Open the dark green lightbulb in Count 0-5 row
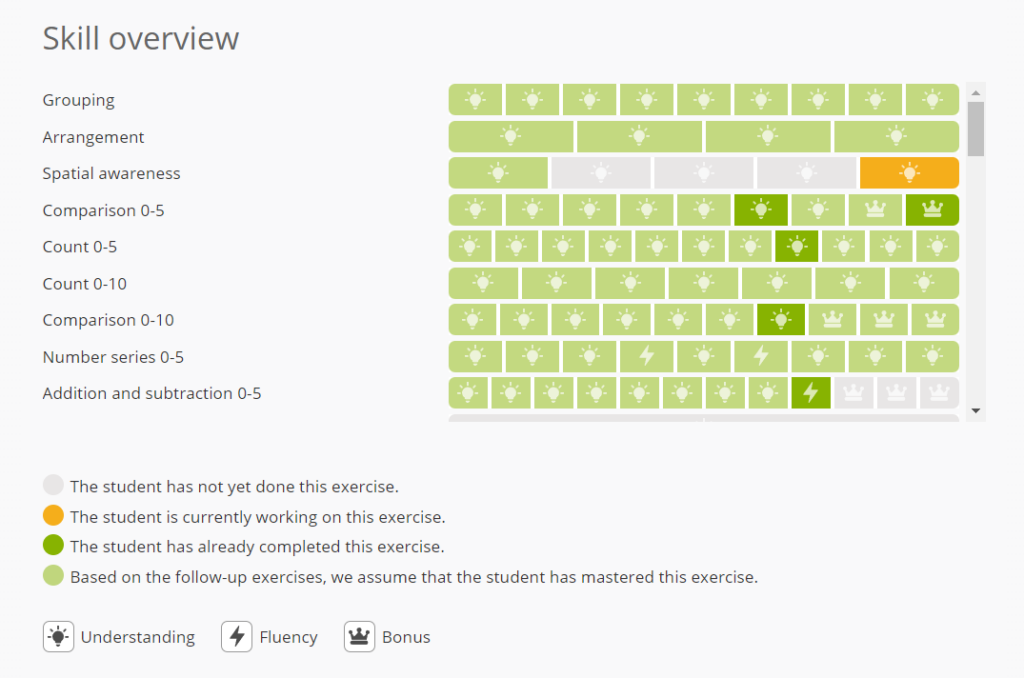The height and width of the screenshot is (678, 1024). click(x=796, y=246)
